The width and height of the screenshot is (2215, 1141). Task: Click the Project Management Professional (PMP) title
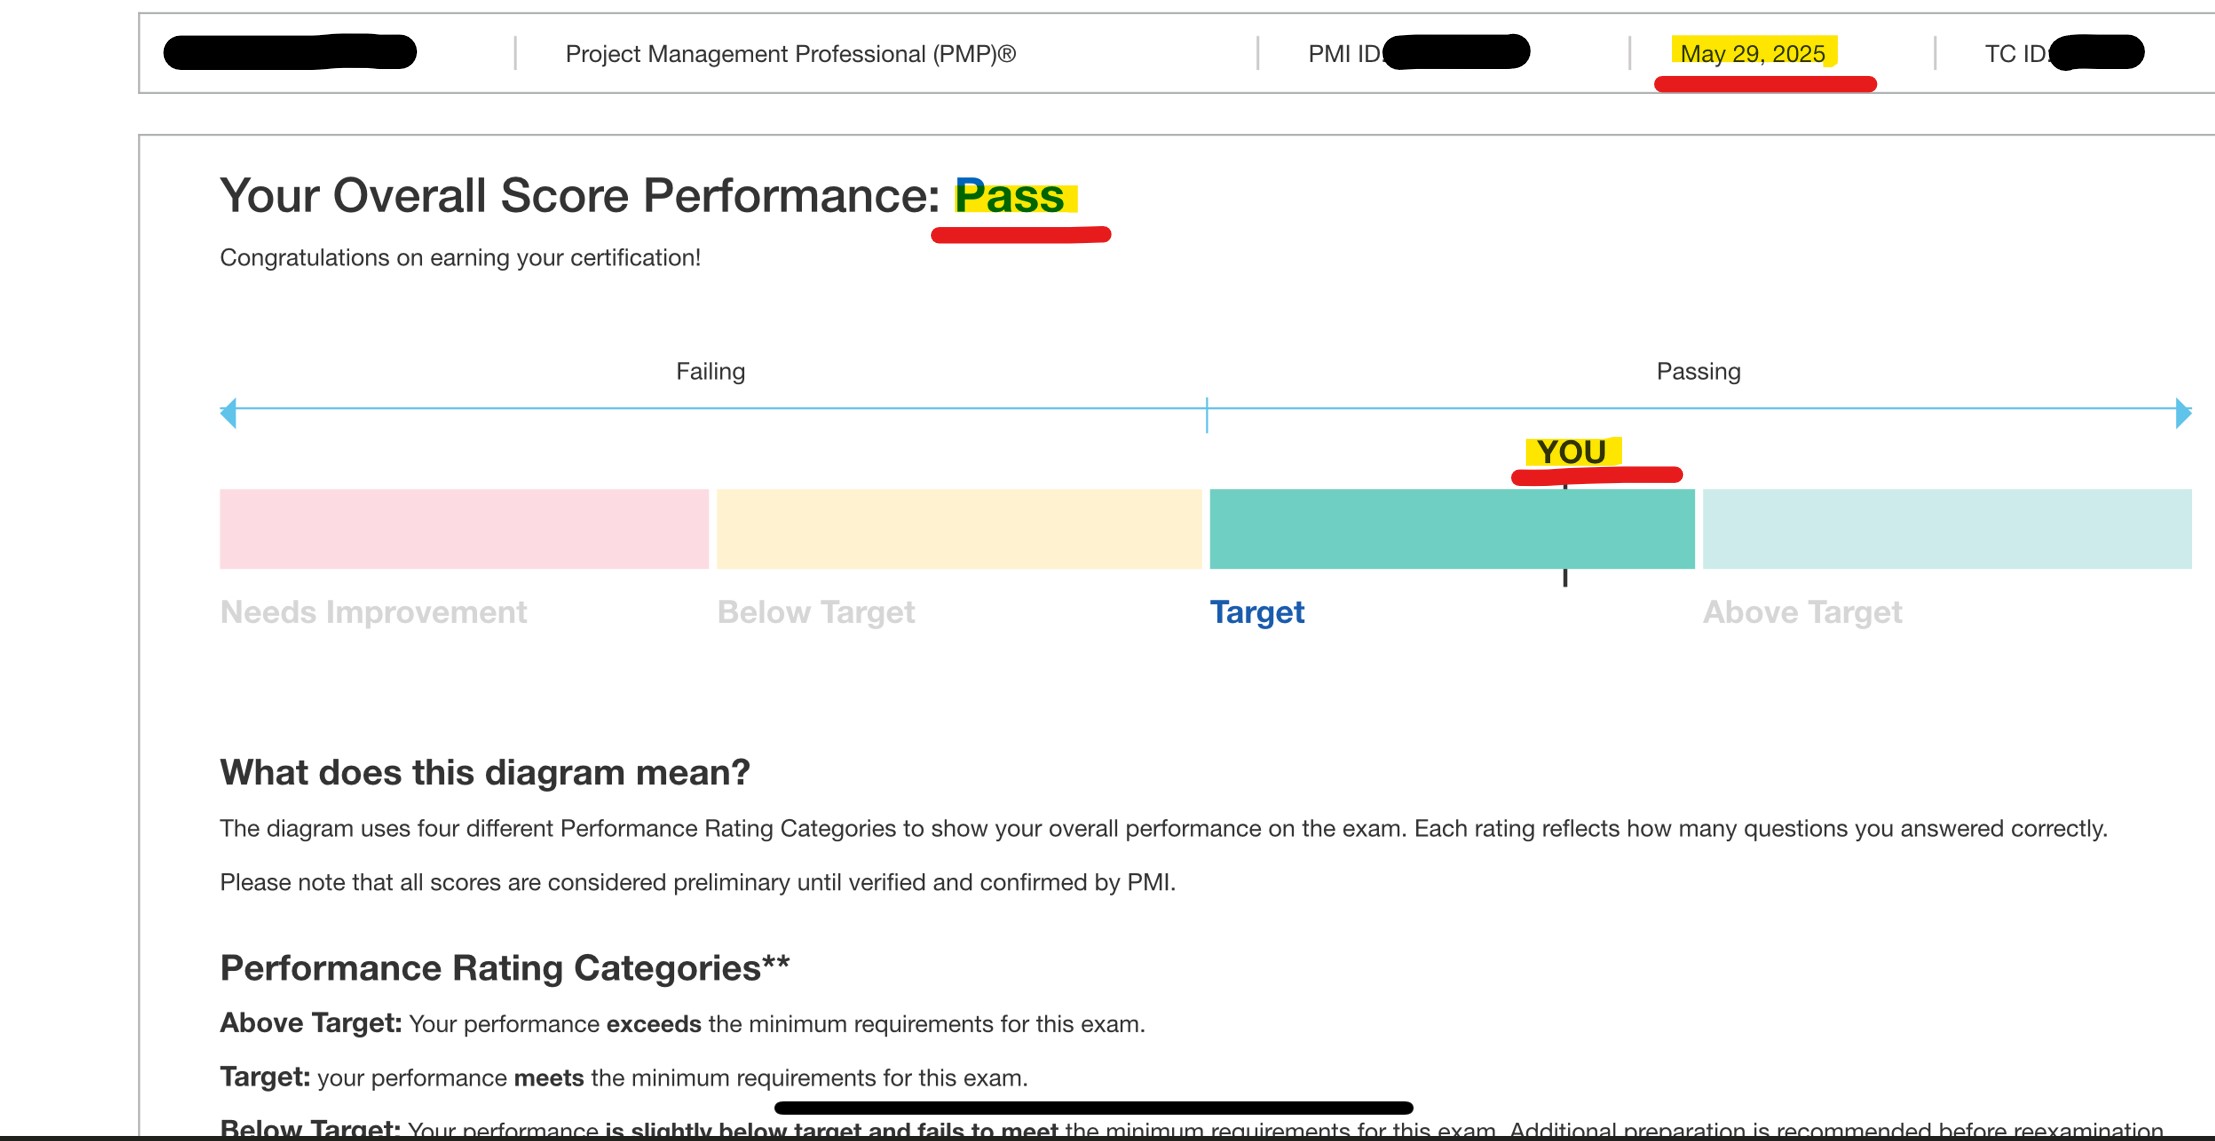[x=790, y=54]
